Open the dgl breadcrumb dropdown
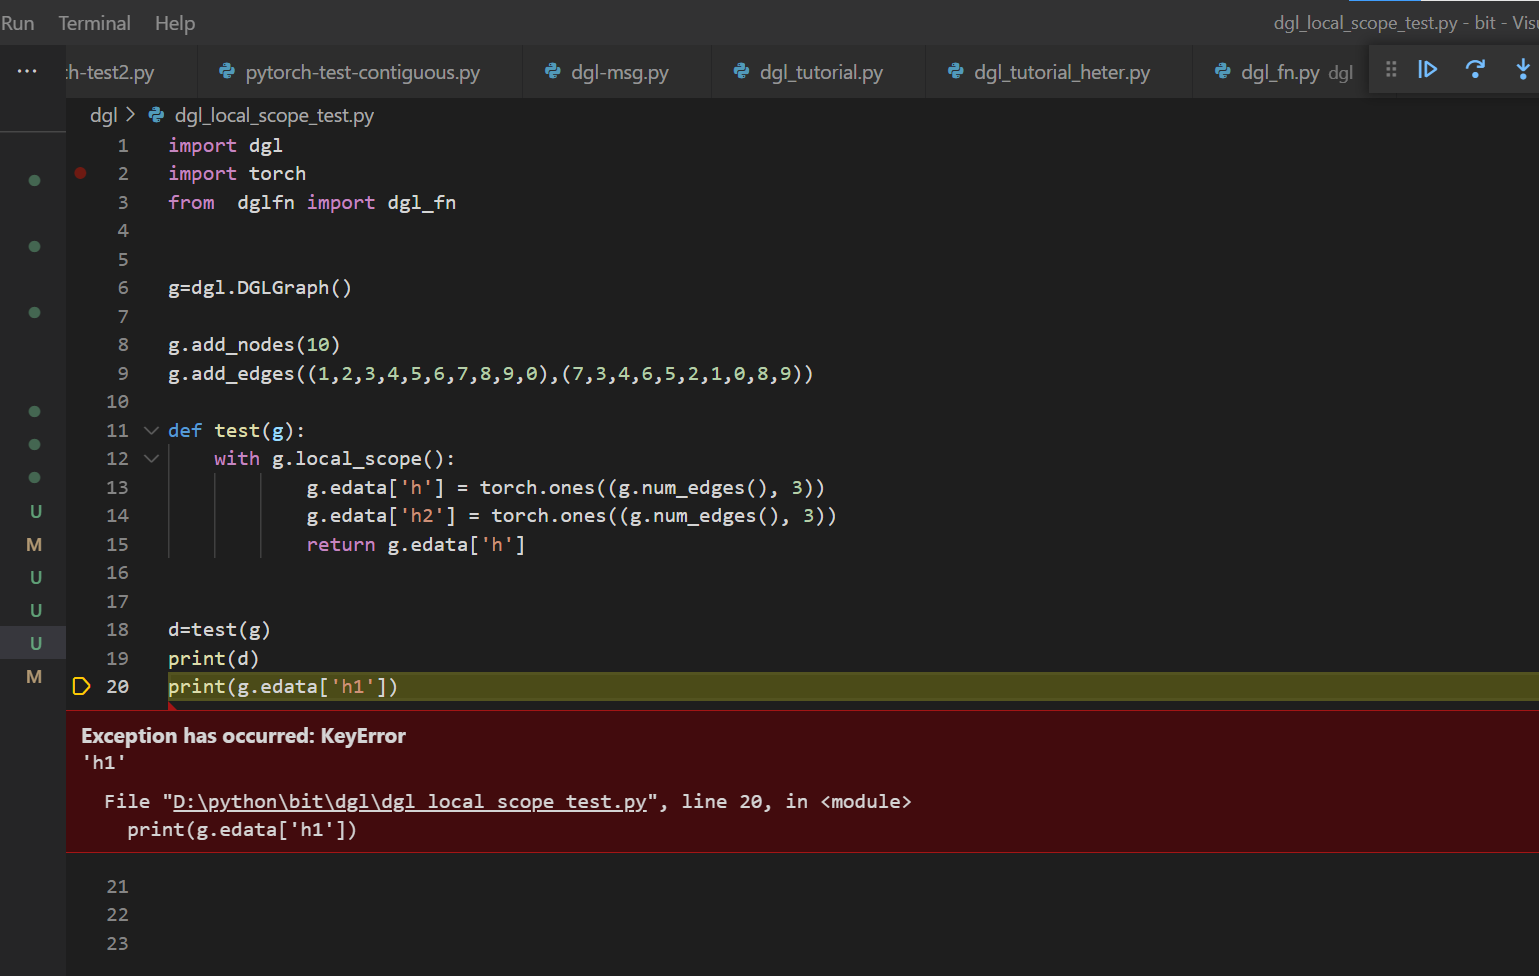1539x976 pixels. pos(104,115)
